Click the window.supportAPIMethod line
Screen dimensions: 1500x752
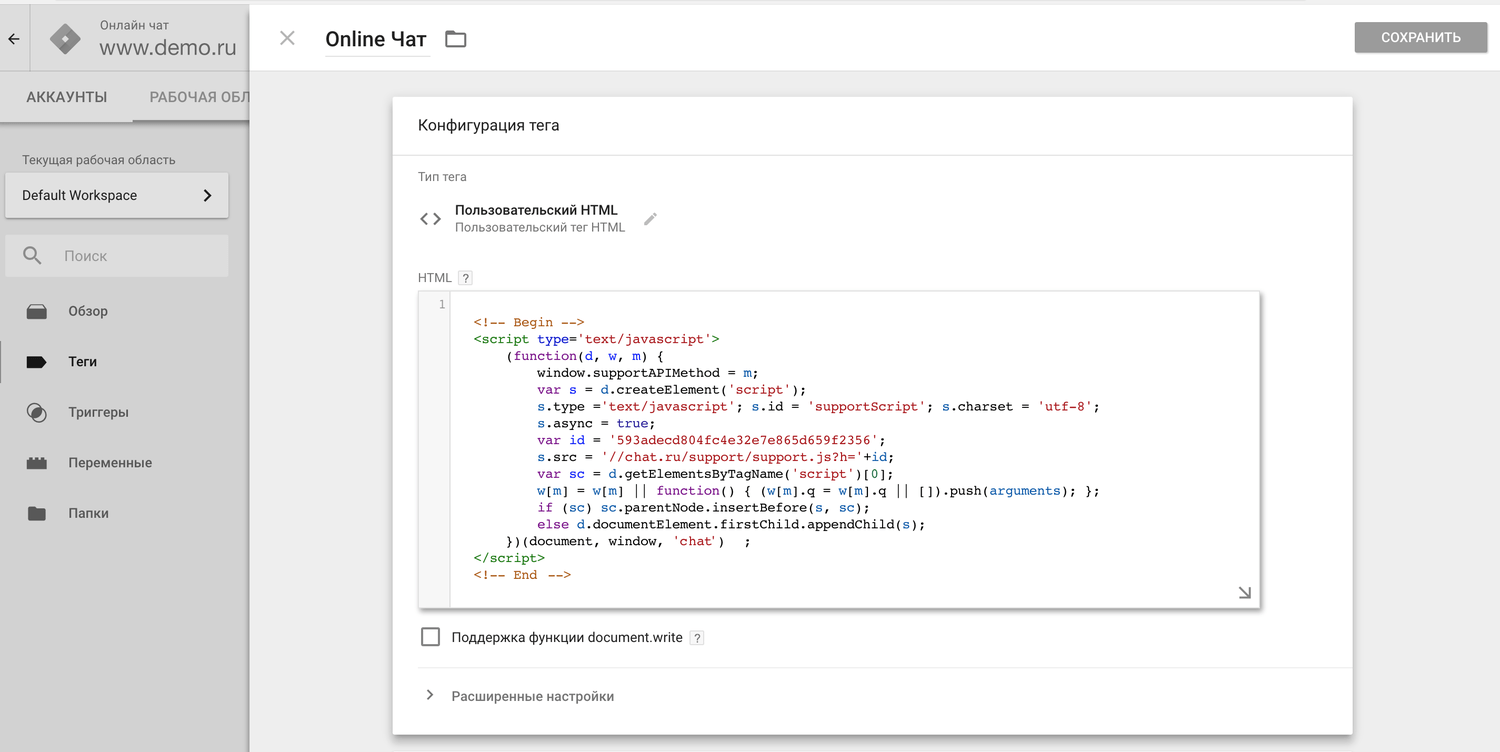[648, 373]
